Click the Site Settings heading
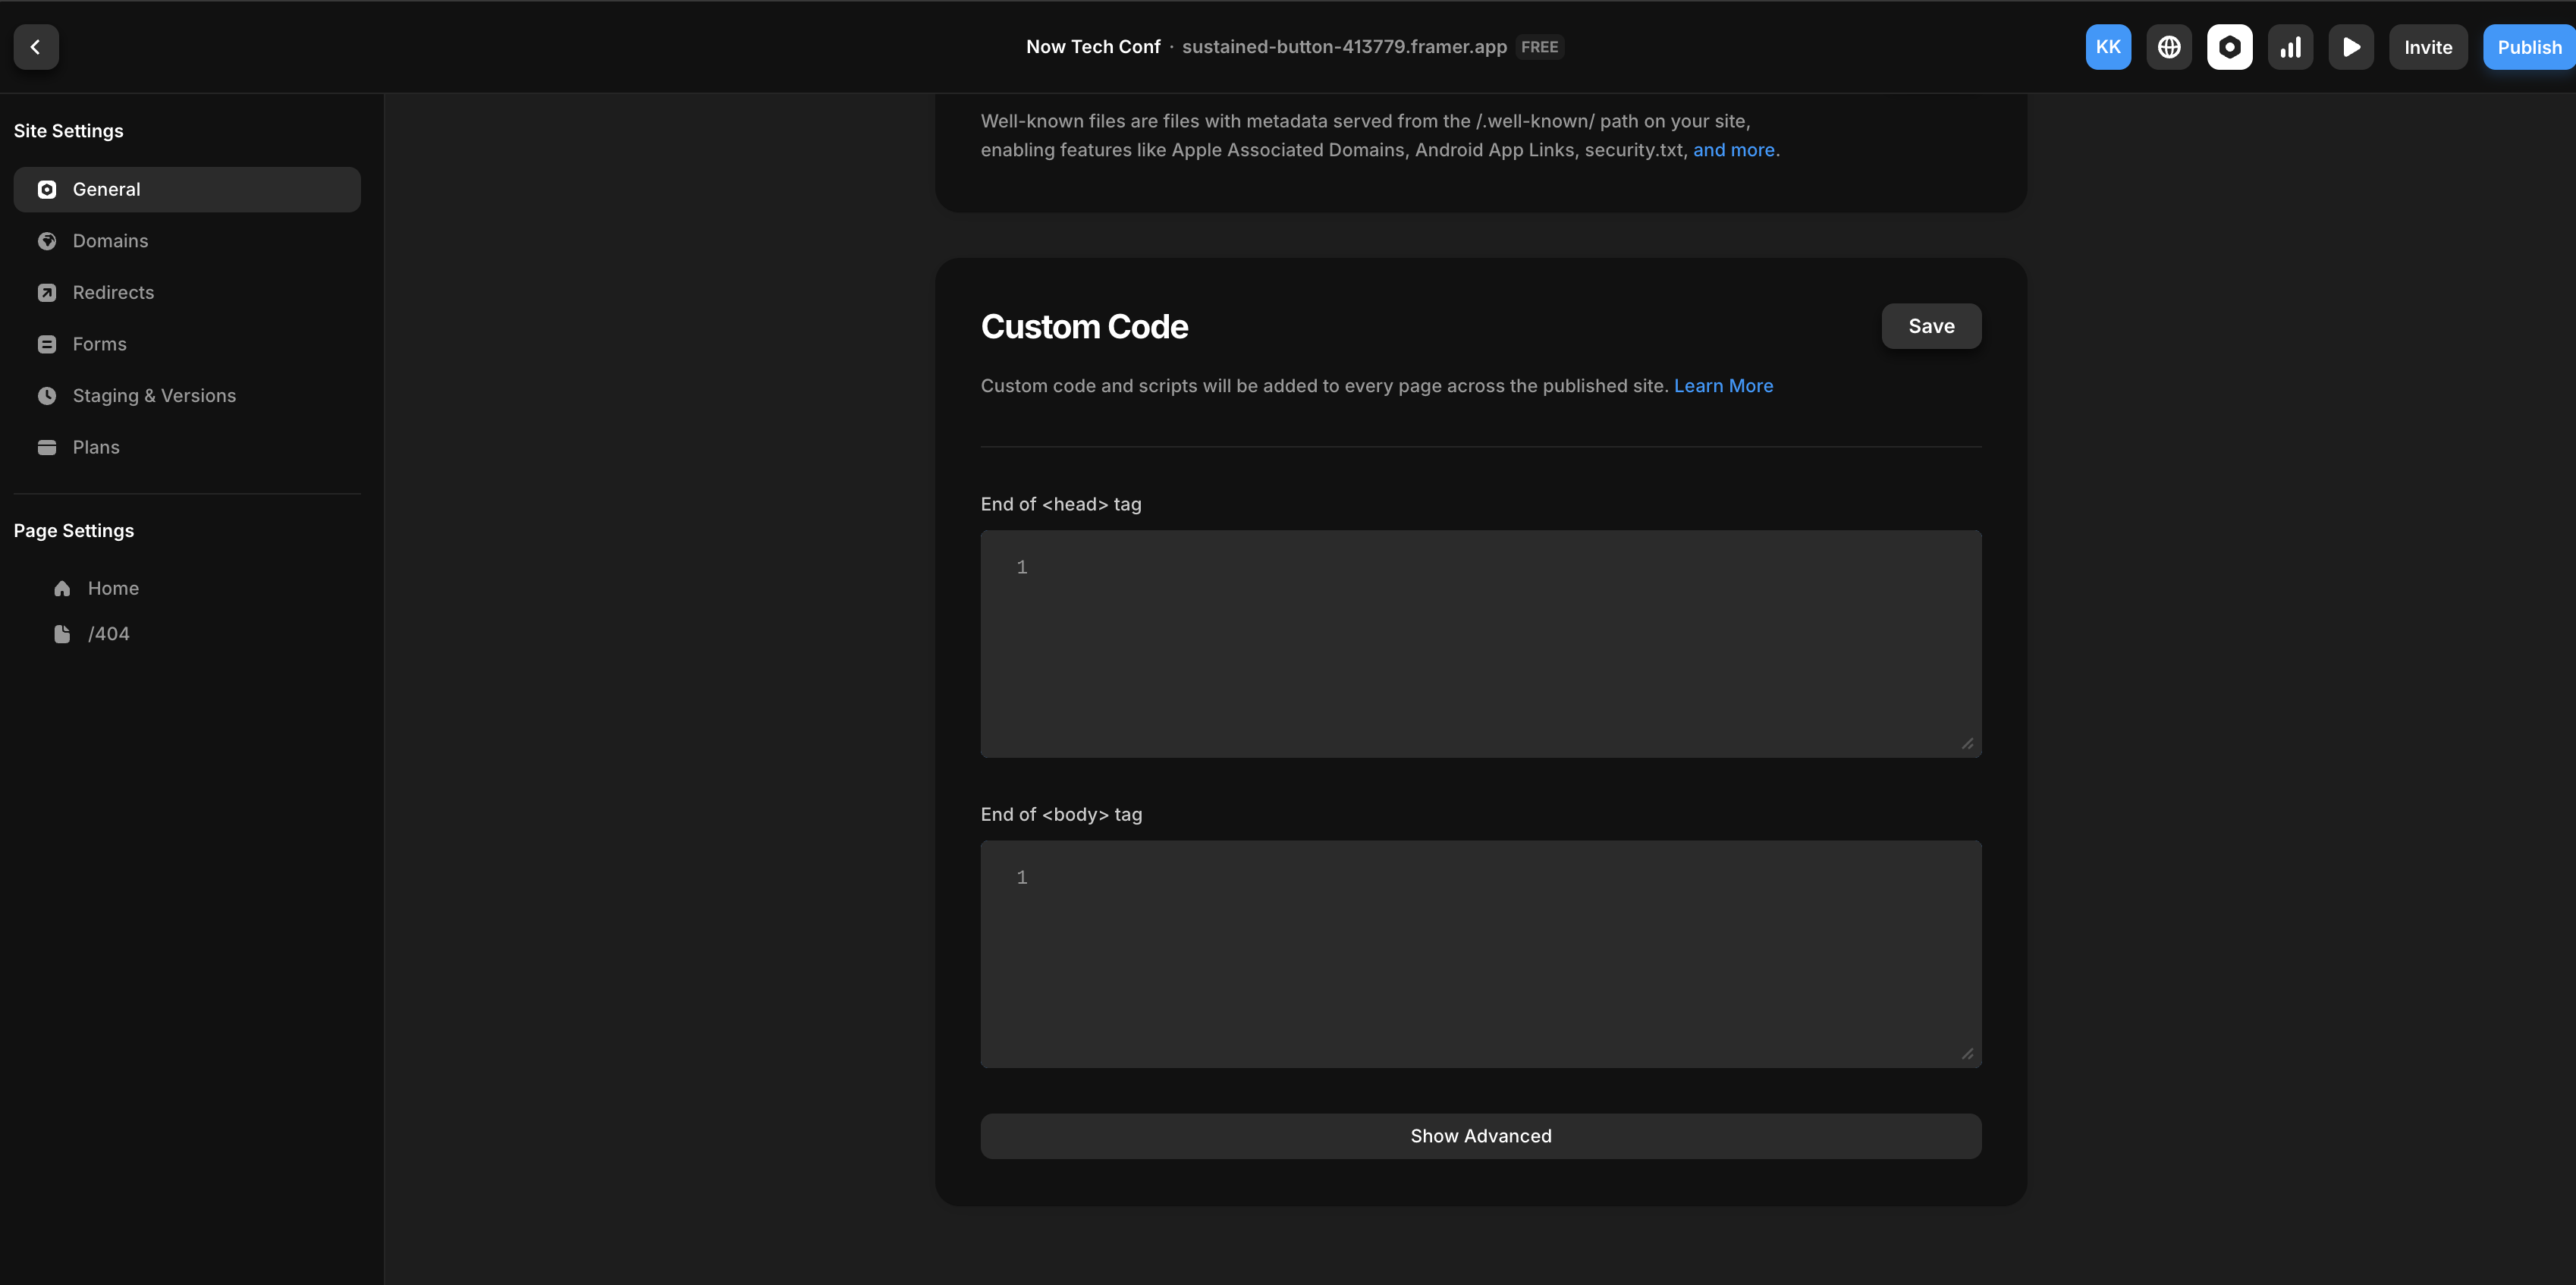 point(69,131)
